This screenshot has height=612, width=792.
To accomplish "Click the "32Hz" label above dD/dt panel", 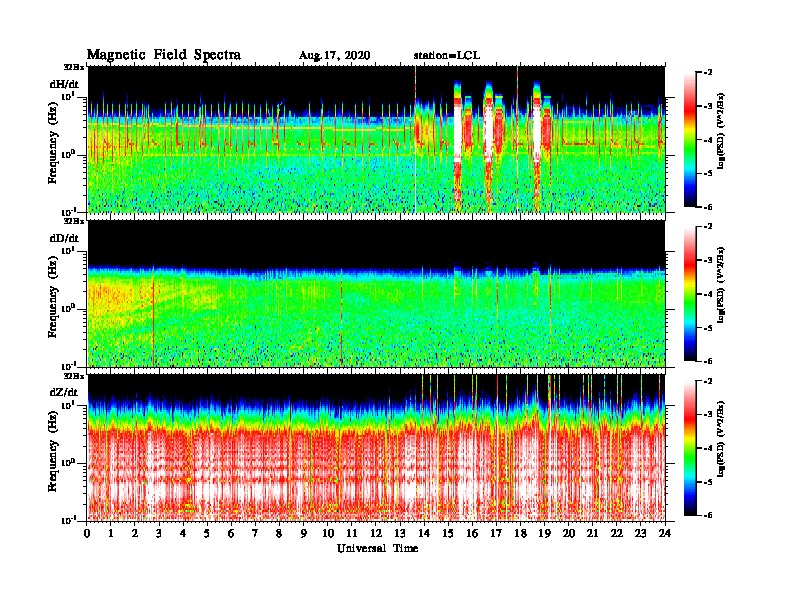I will 74,221.
